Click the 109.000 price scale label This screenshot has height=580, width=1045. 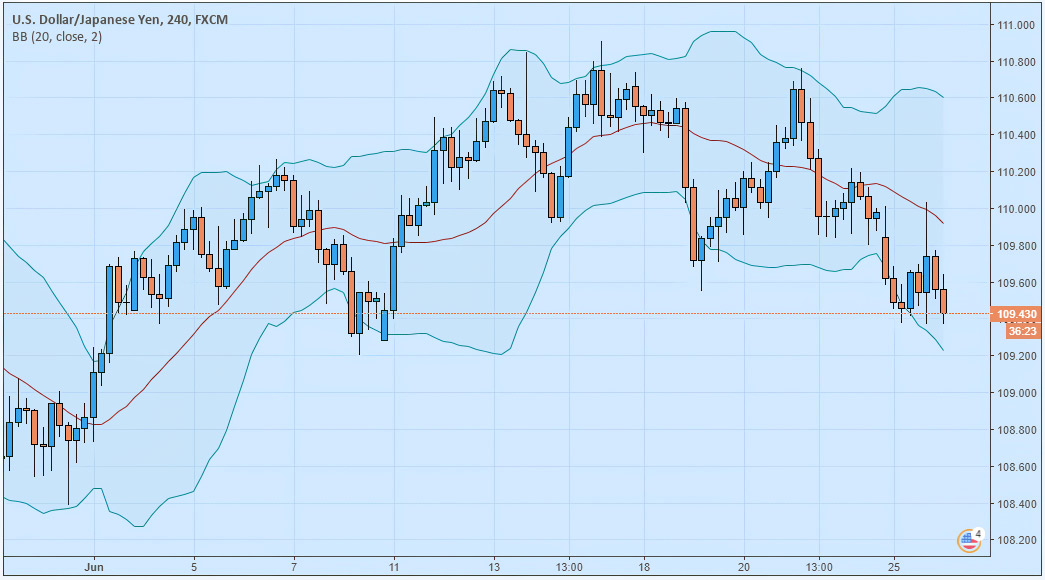click(x=1016, y=393)
